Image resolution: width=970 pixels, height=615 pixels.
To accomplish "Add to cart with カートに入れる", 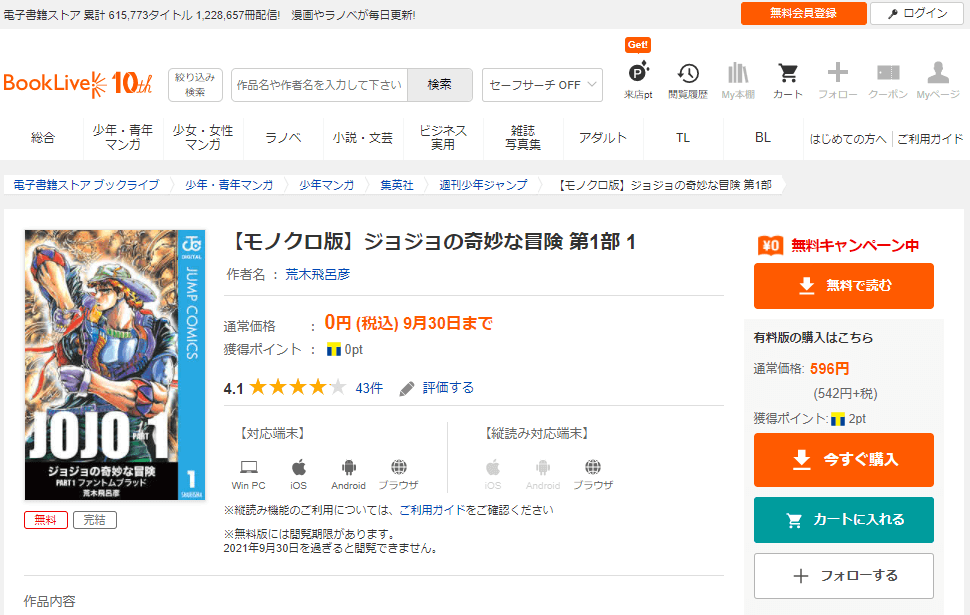I will click(x=843, y=520).
